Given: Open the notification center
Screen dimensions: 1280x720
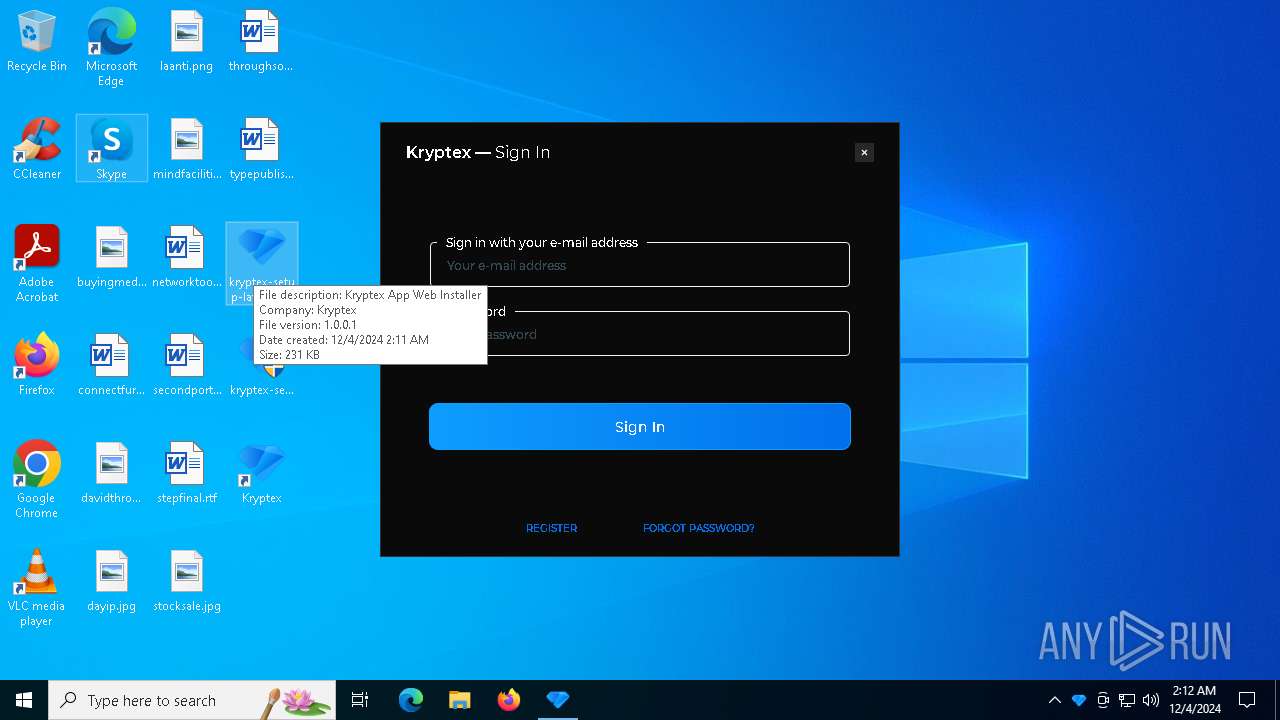Looking at the screenshot, I should tap(1247, 700).
